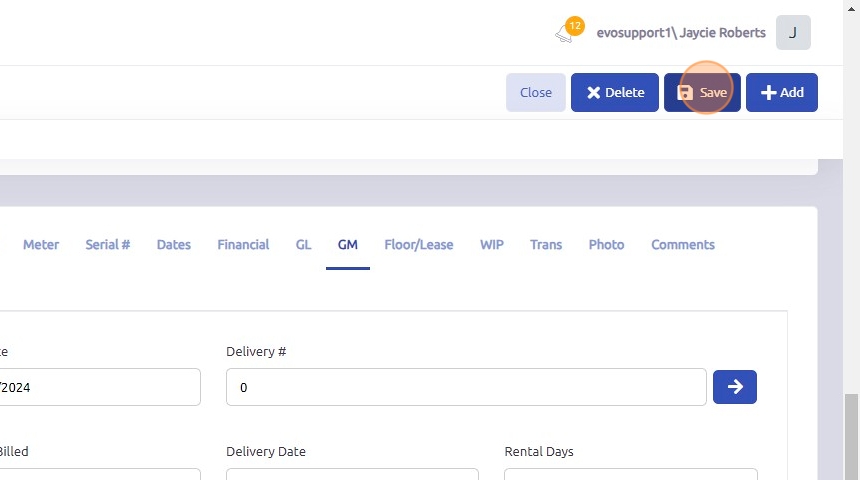Switch to the Floor/Lease tab

[x=419, y=245]
